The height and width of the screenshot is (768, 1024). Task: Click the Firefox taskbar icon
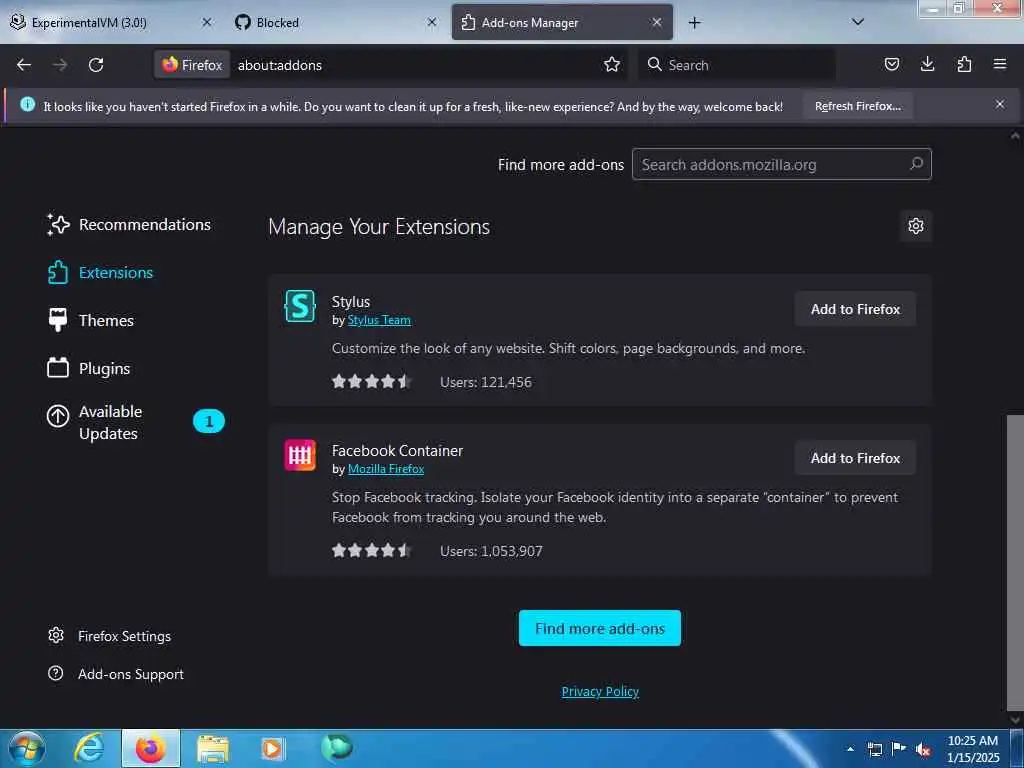point(151,748)
